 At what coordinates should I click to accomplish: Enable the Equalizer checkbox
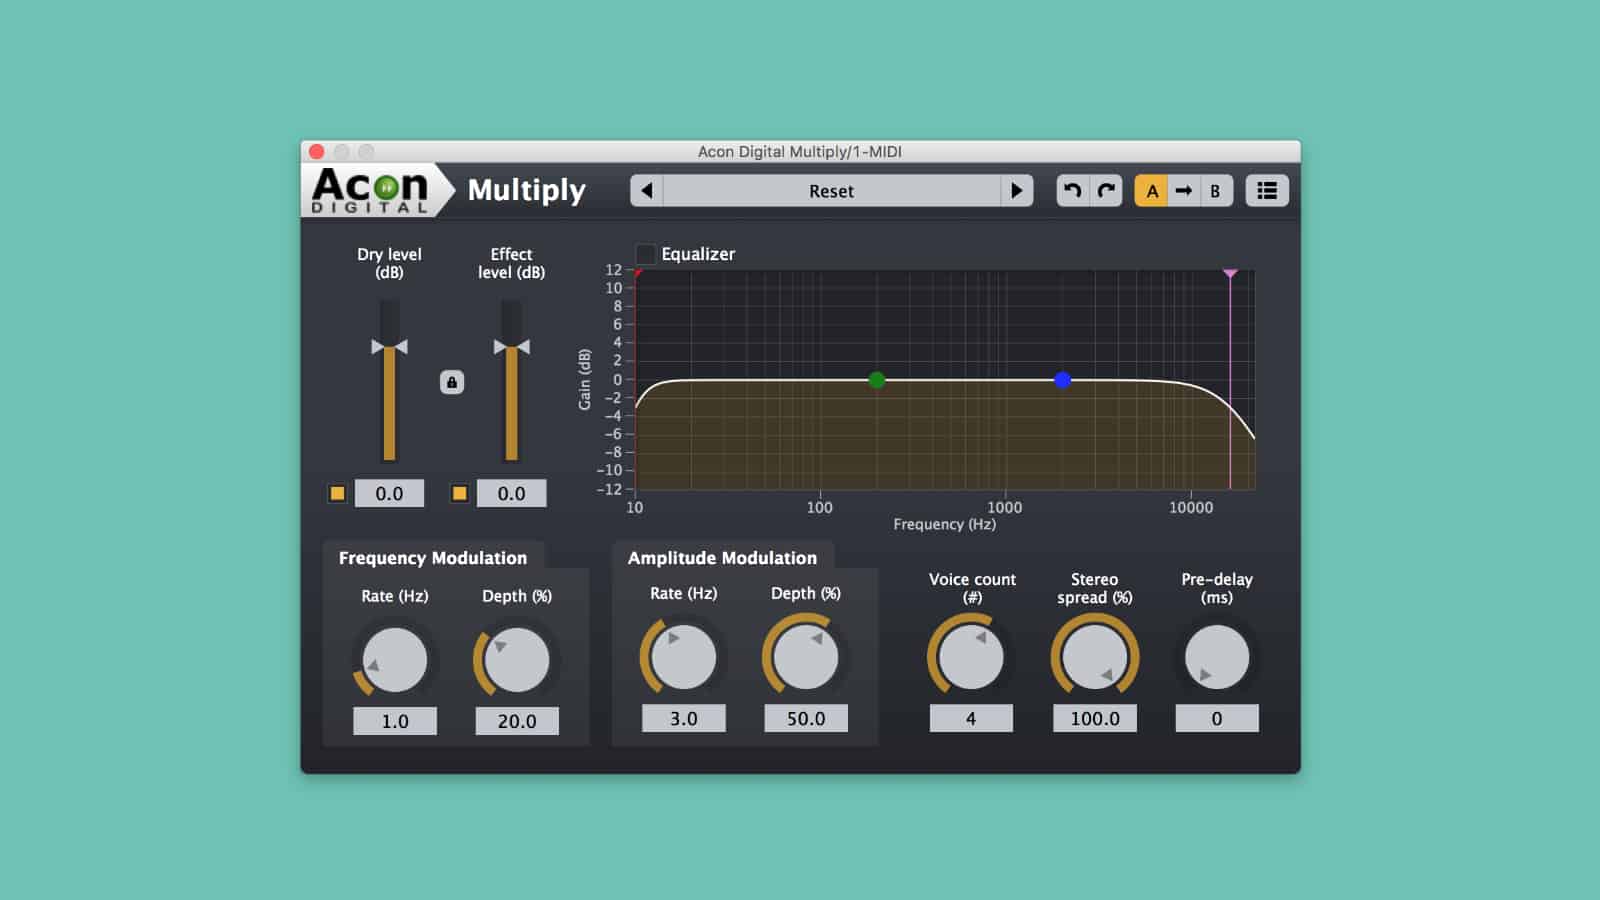coord(646,254)
